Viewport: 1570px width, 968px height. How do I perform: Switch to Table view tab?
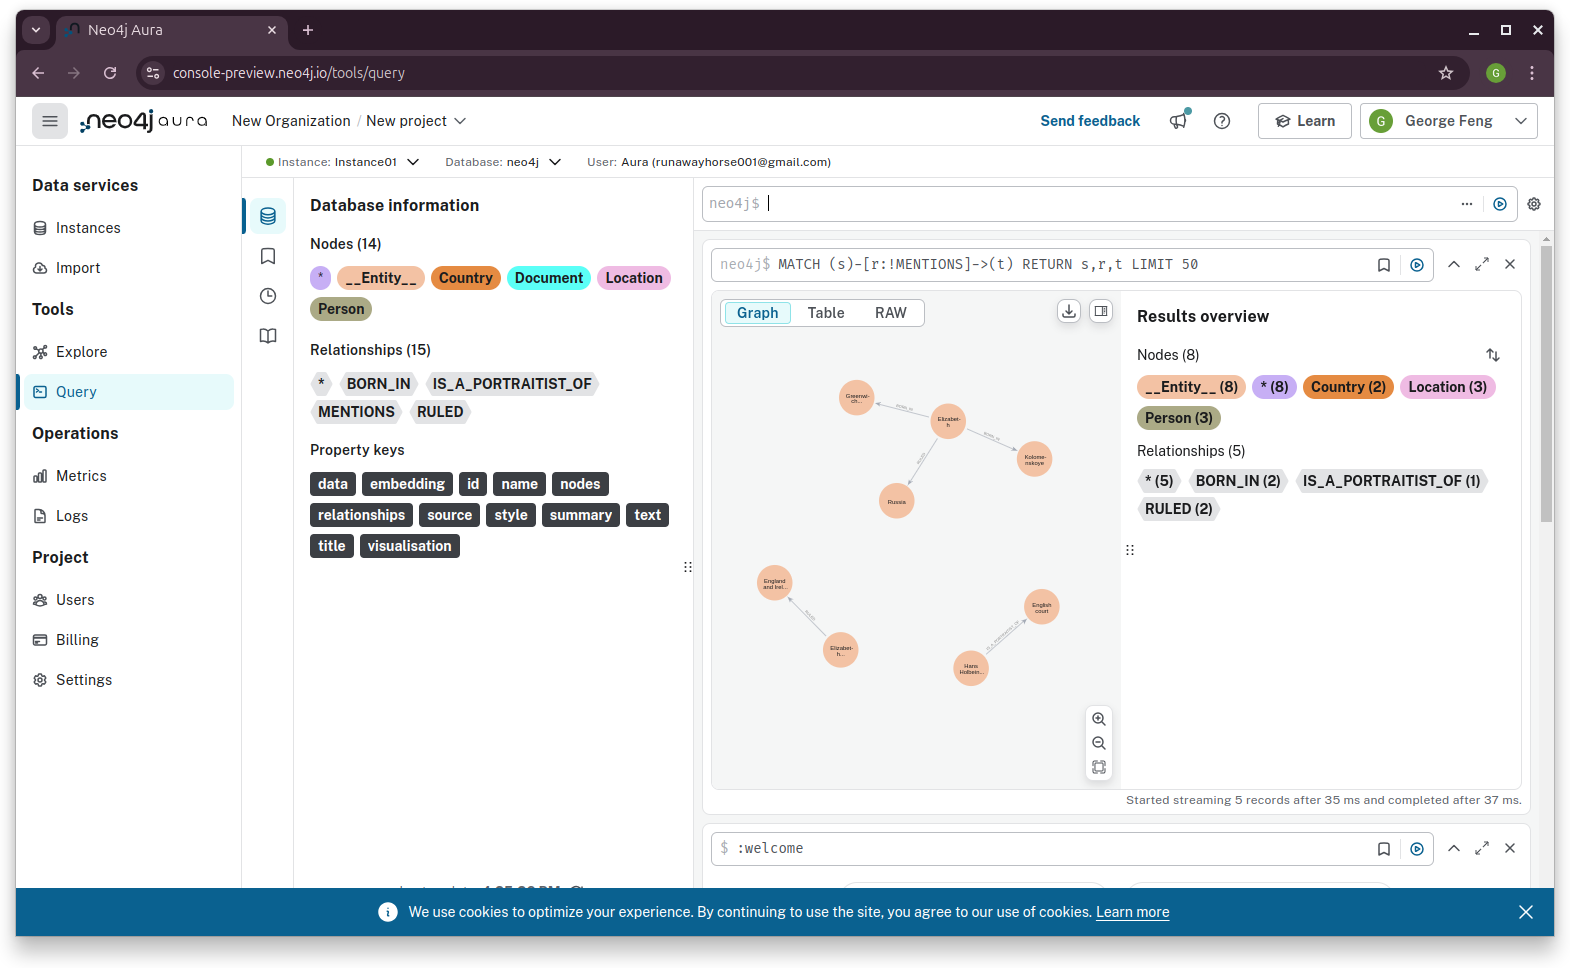pyautogui.click(x=826, y=313)
